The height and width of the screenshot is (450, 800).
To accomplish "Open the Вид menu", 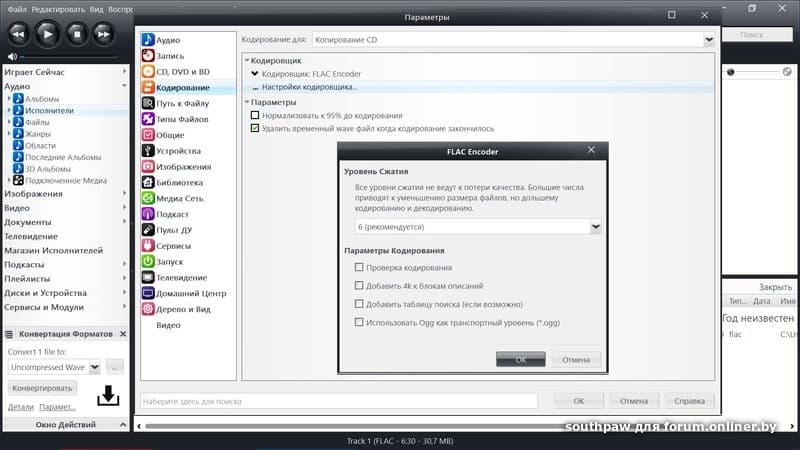I will tap(96, 9).
